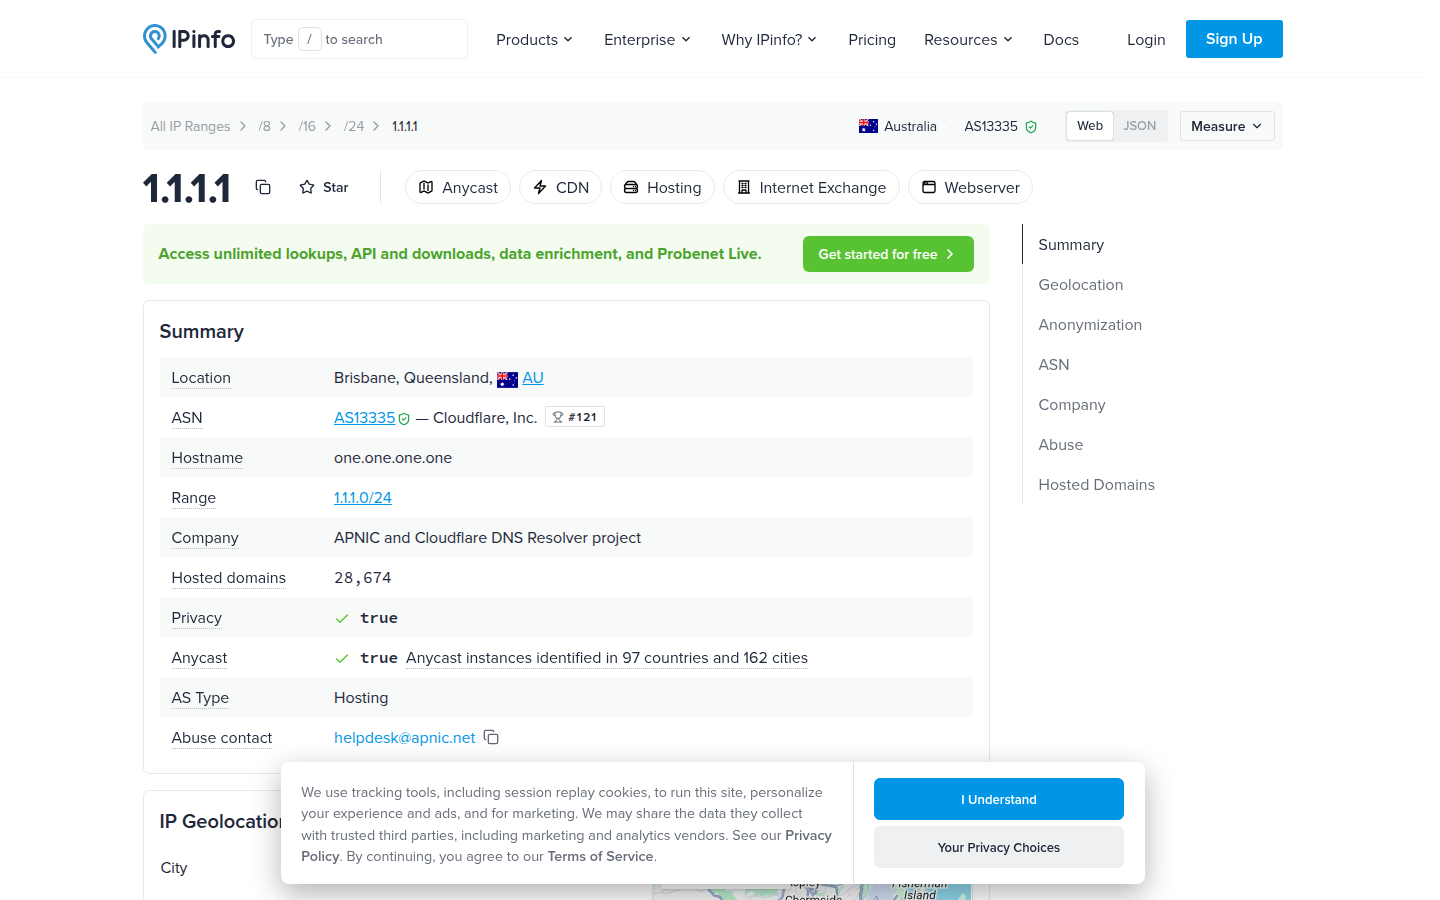Click the Australia flag in breadcrumb bar

(868, 126)
